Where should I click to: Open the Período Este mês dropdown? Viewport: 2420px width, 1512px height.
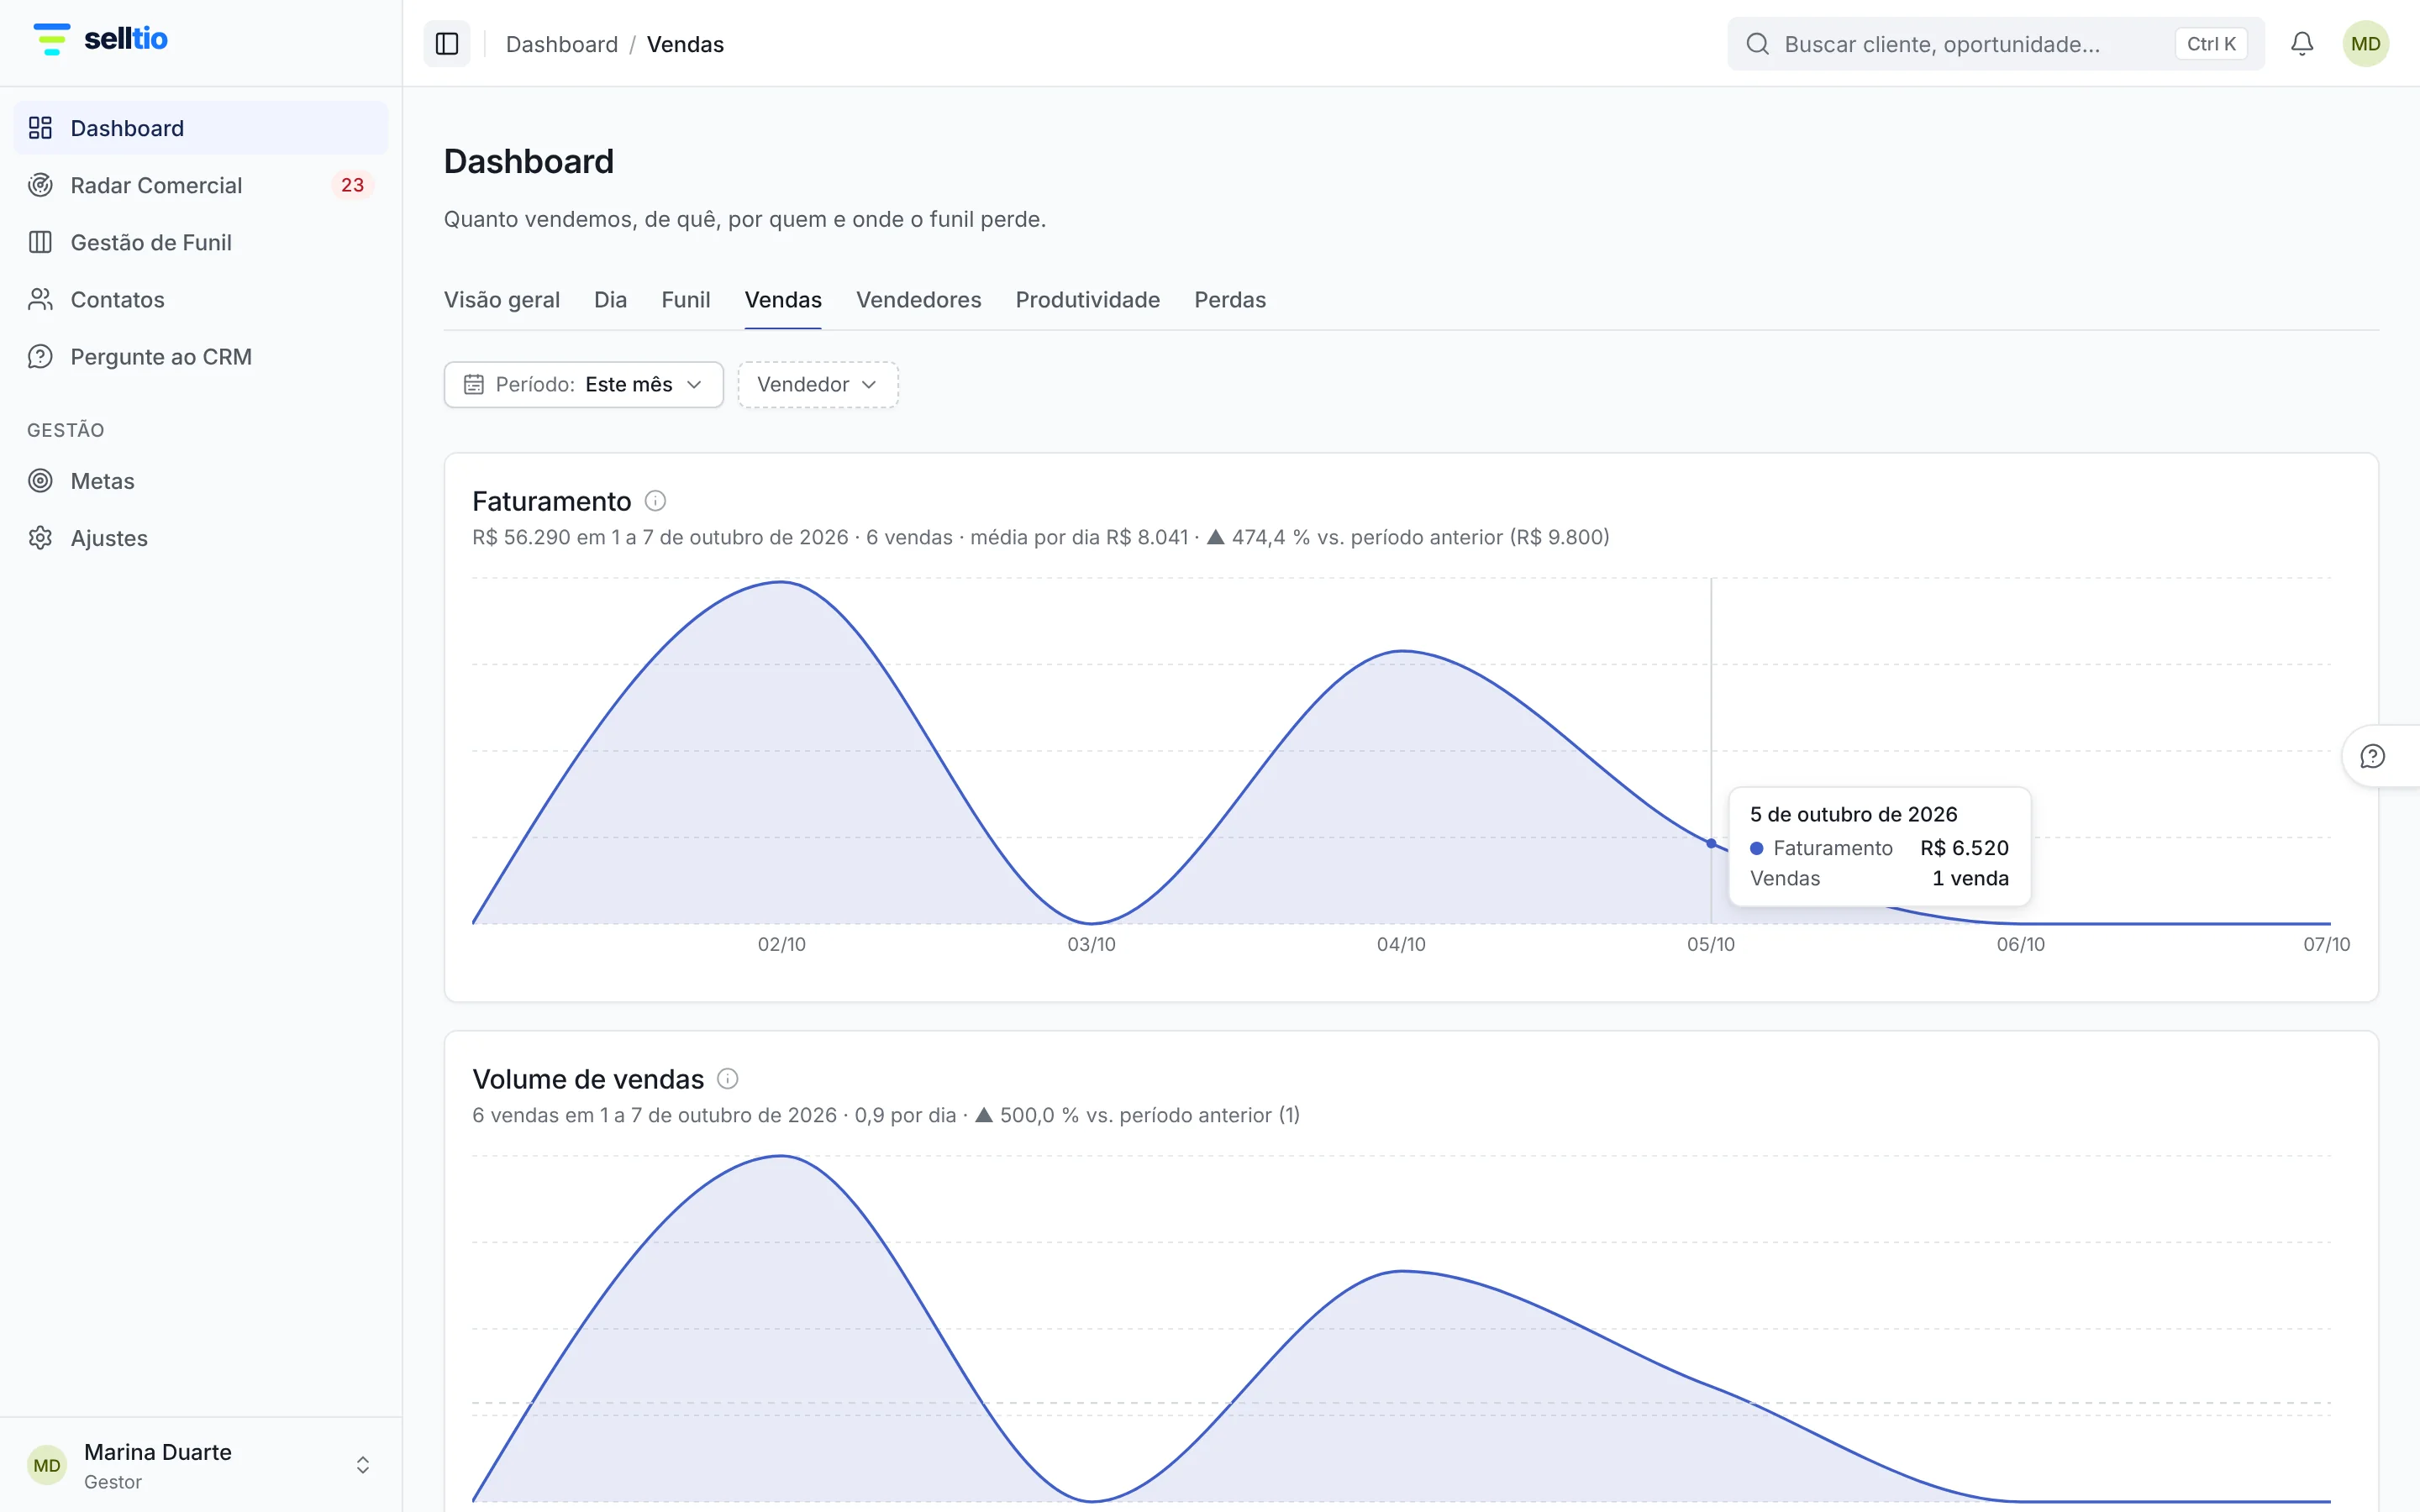point(583,385)
